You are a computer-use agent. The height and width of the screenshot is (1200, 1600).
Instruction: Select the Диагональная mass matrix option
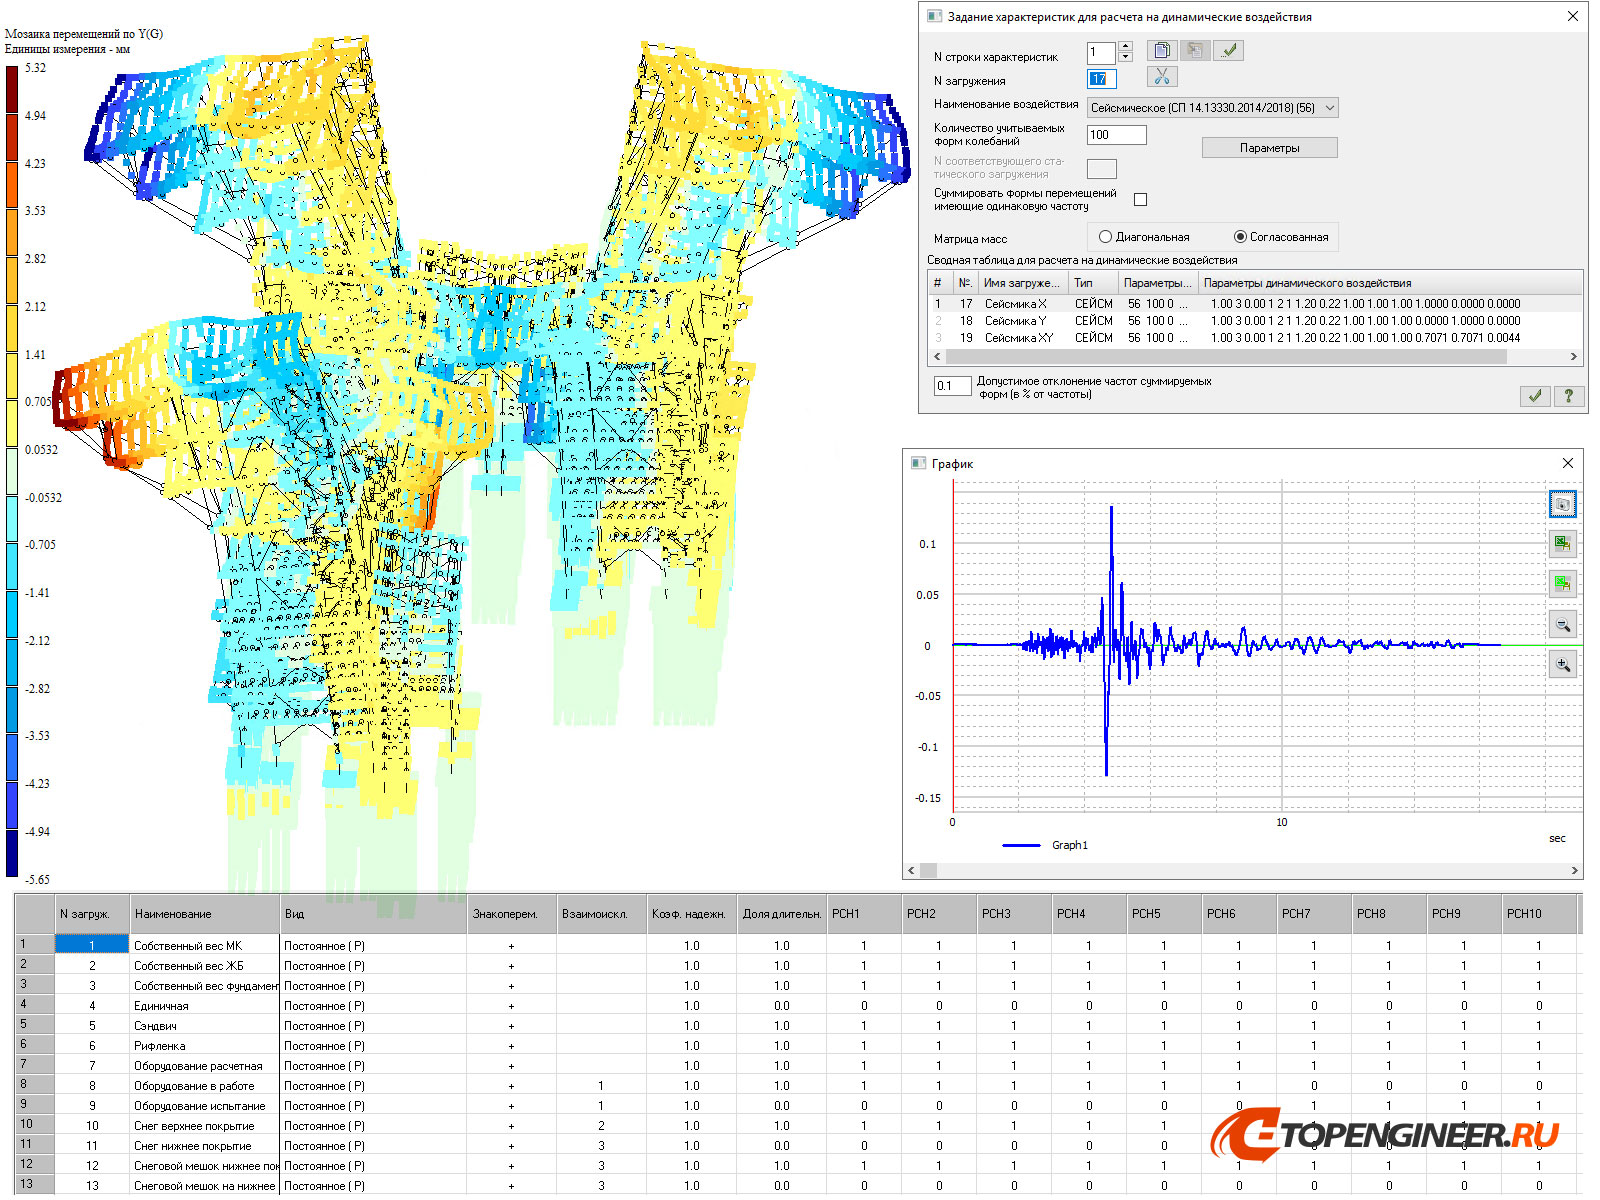(1105, 237)
